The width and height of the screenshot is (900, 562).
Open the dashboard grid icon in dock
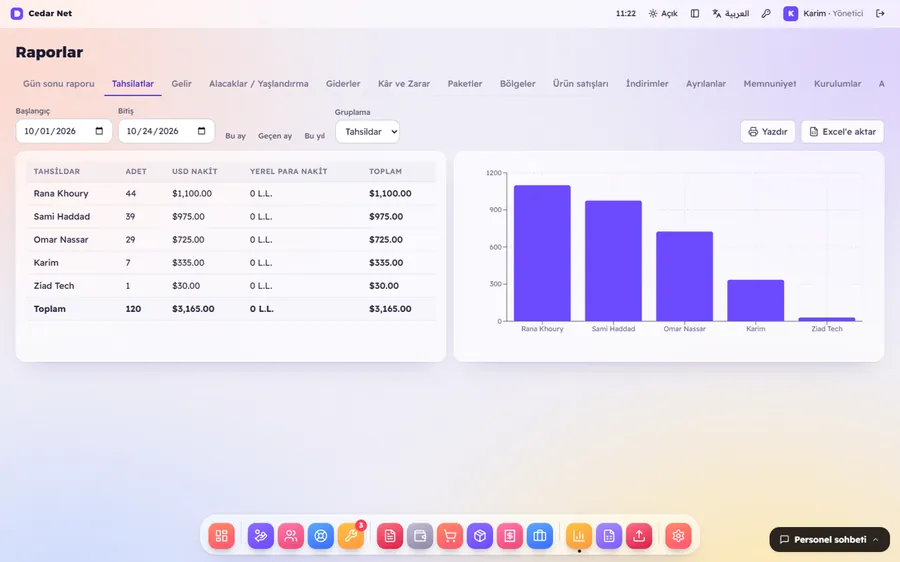pyautogui.click(x=222, y=536)
